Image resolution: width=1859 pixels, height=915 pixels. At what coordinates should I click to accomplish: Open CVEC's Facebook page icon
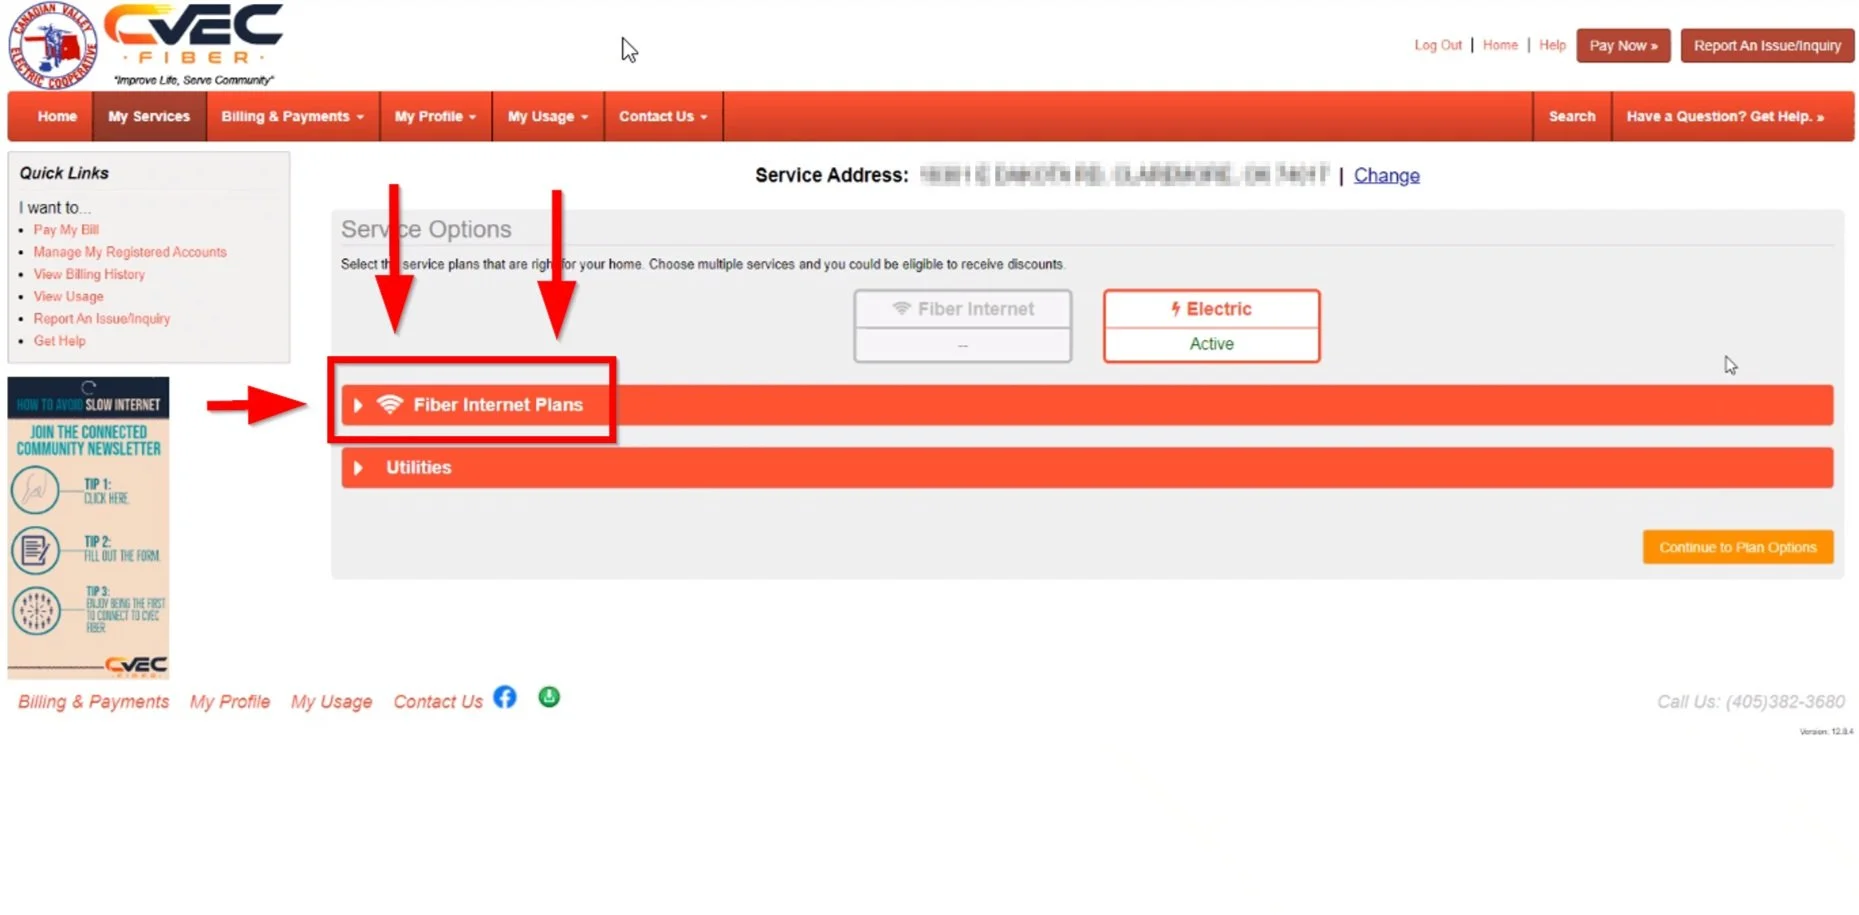pos(505,697)
